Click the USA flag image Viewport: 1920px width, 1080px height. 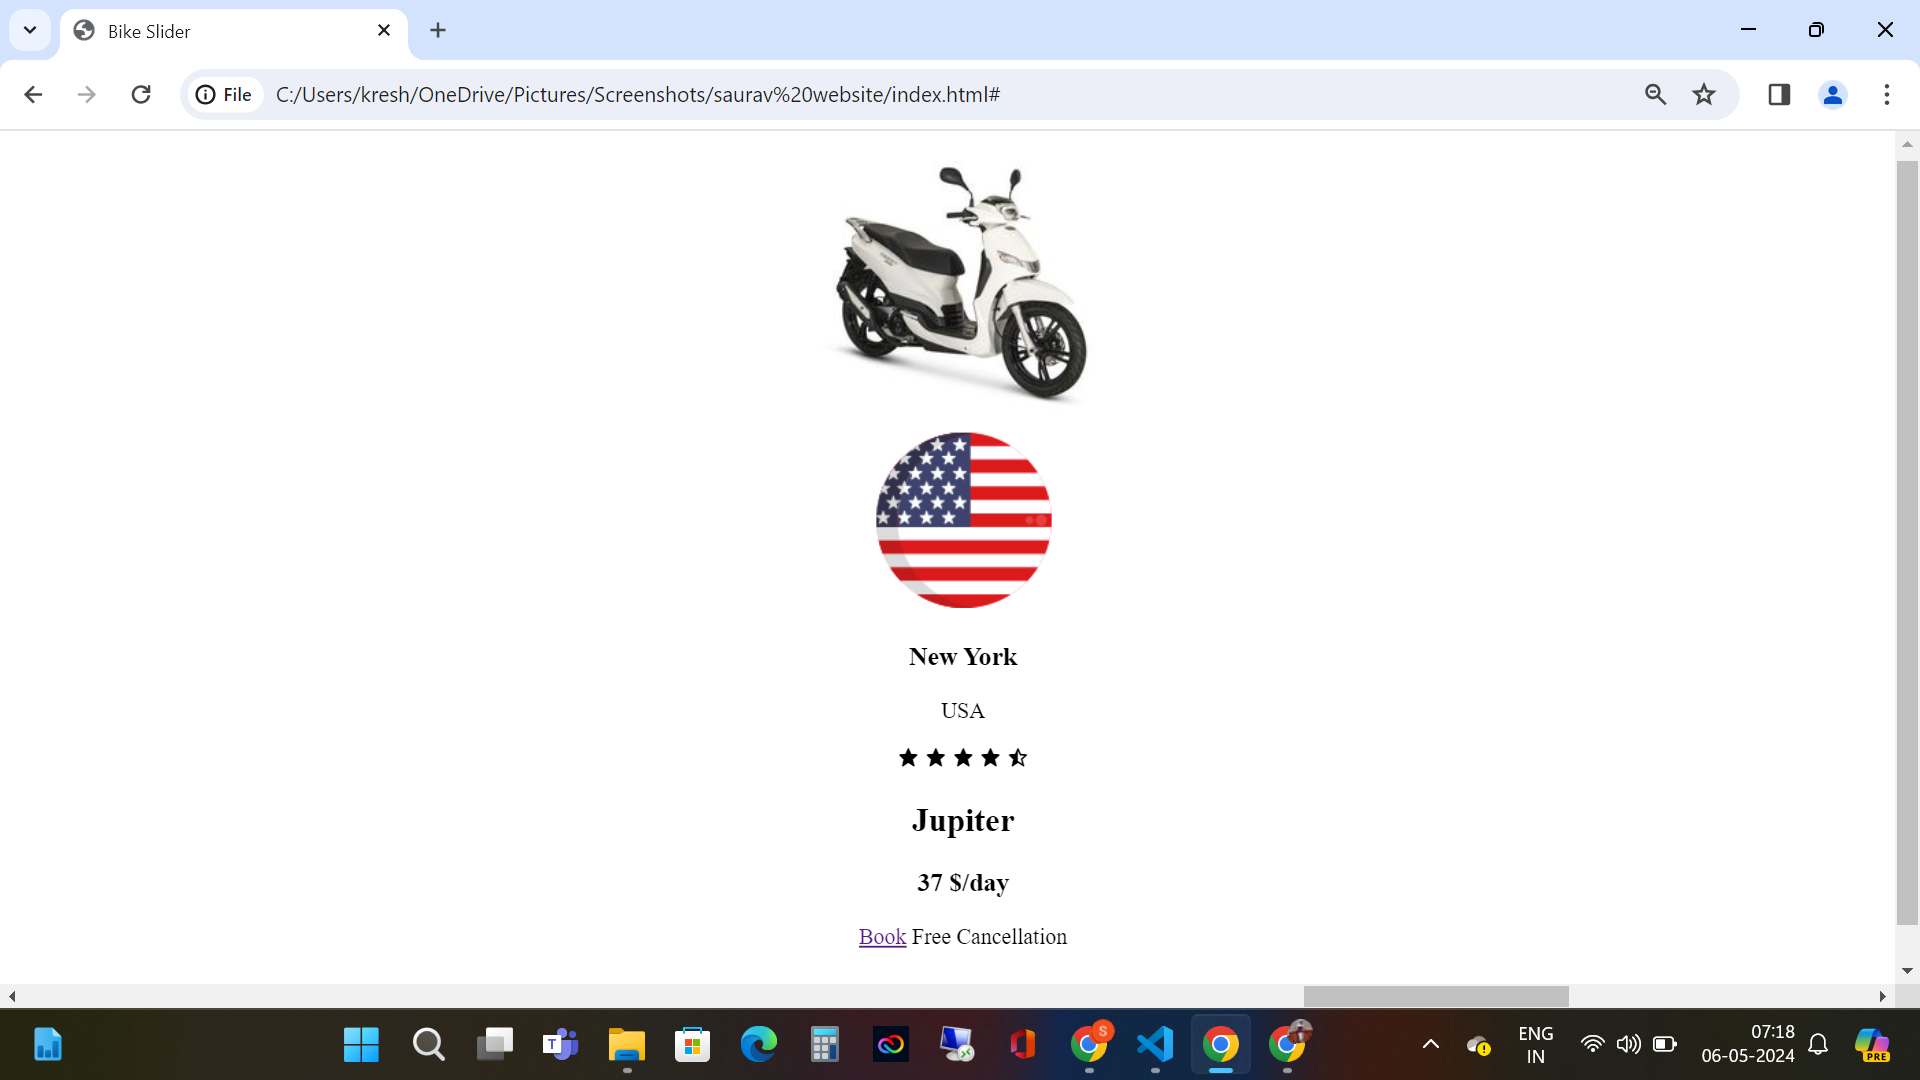click(x=963, y=520)
